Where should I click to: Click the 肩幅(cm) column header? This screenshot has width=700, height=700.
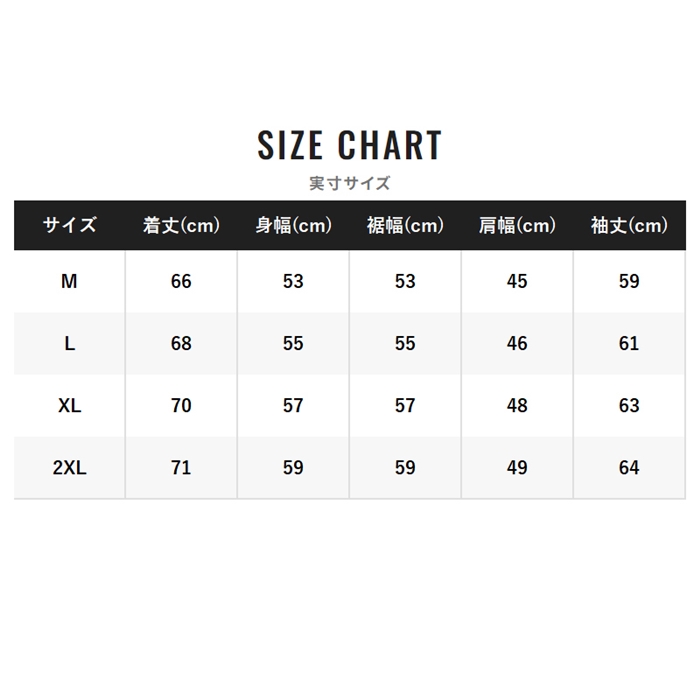[x=517, y=225]
